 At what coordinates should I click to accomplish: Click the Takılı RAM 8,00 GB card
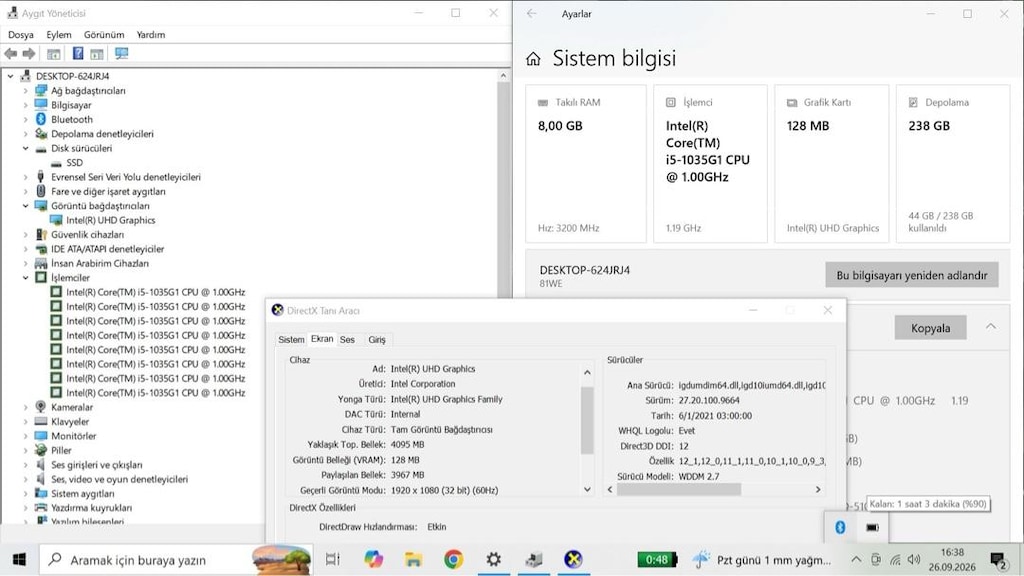586,164
